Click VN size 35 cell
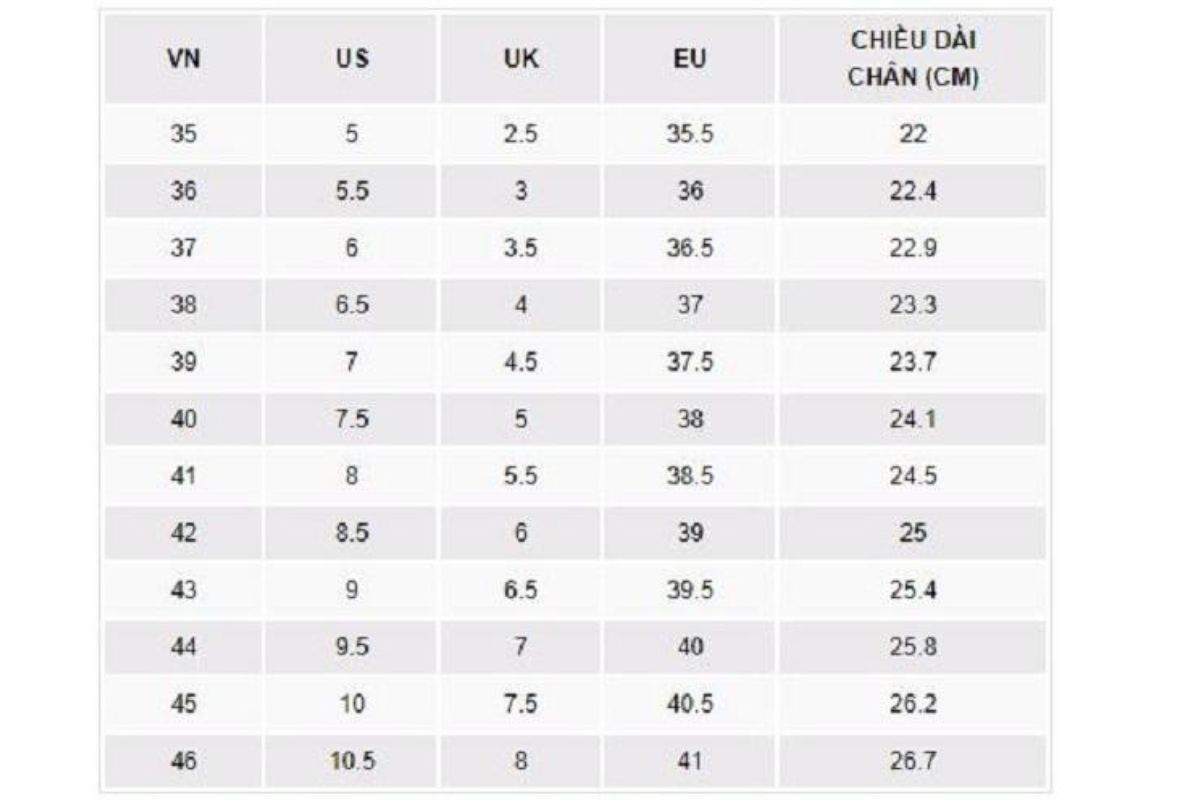1200x800 pixels. (x=184, y=134)
